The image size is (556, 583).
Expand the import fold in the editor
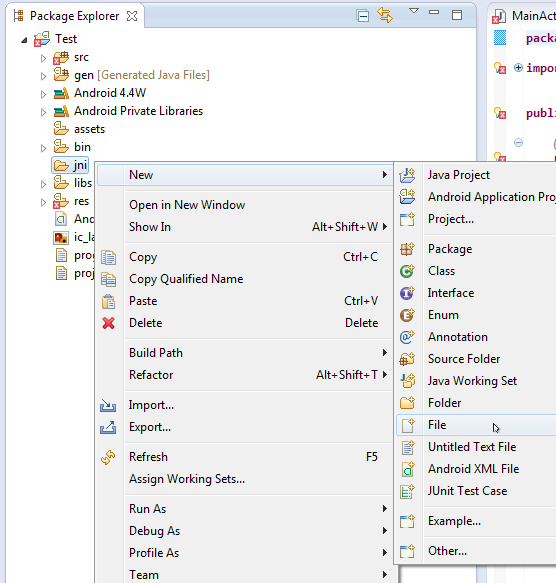(x=518, y=68)
